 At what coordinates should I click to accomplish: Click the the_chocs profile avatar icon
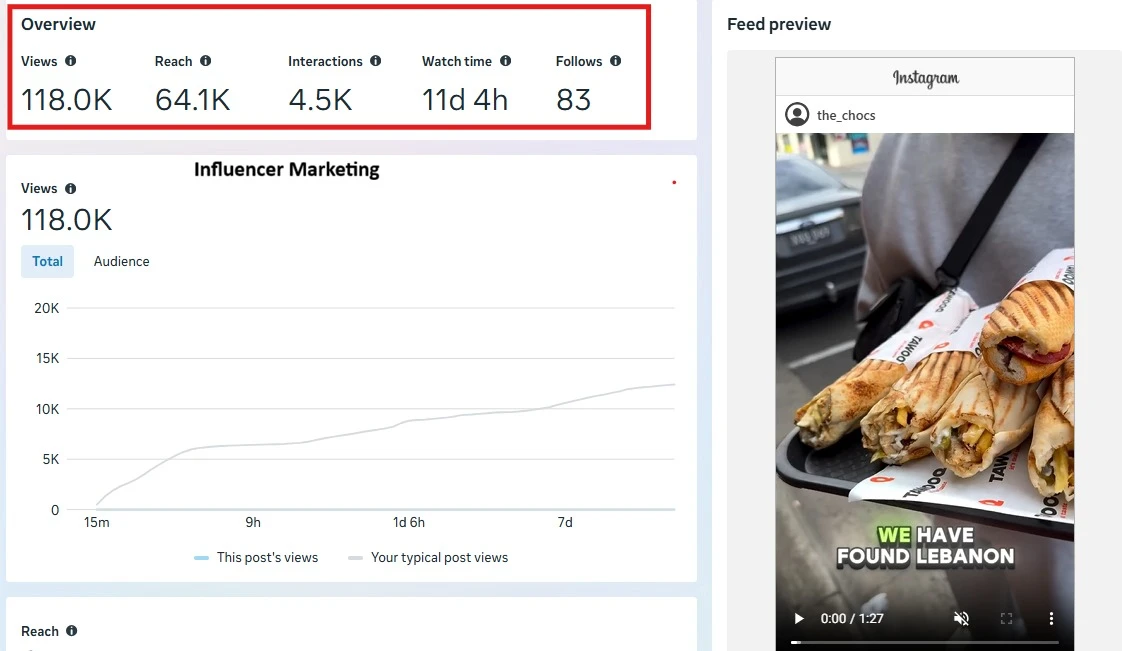[x=796, y=114]
